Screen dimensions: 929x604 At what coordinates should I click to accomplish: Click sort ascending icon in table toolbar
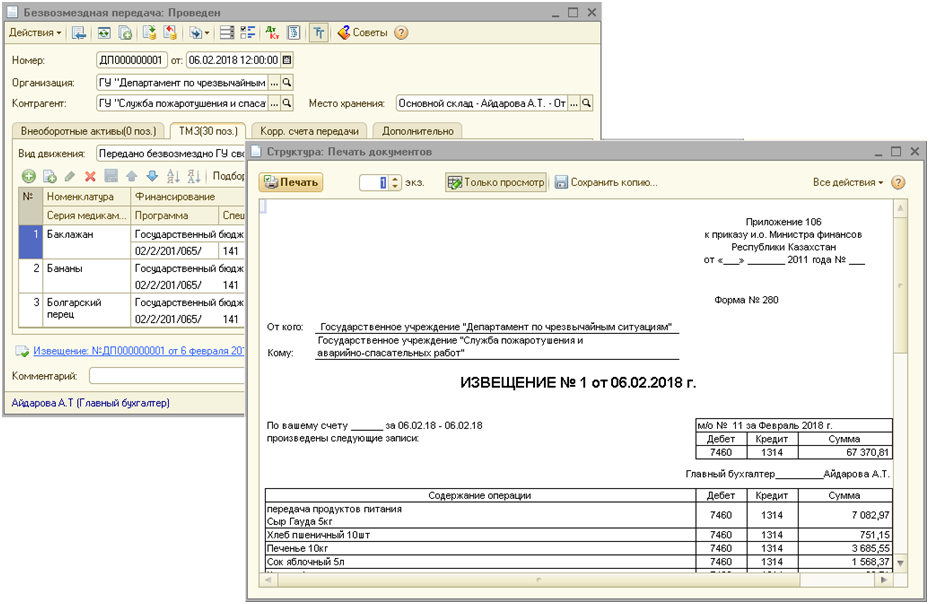tap(172, 176)
